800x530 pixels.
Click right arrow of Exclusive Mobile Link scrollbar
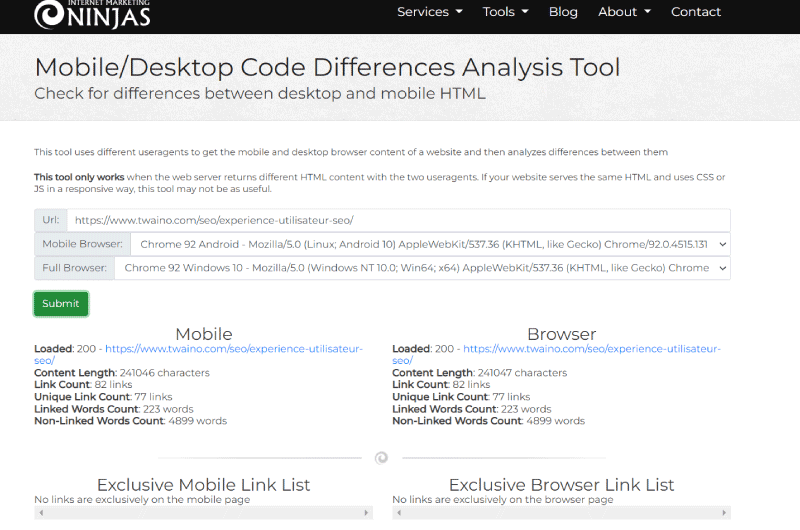(x=366, y=513)
